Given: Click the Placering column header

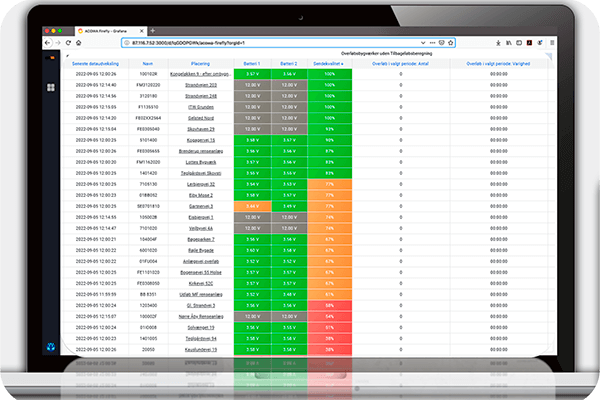Looking at the screenshot, I should point(202,63).
